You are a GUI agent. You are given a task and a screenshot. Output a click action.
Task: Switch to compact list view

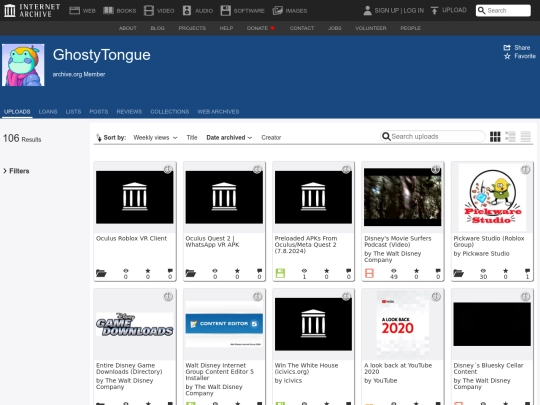tap(526, 137)
